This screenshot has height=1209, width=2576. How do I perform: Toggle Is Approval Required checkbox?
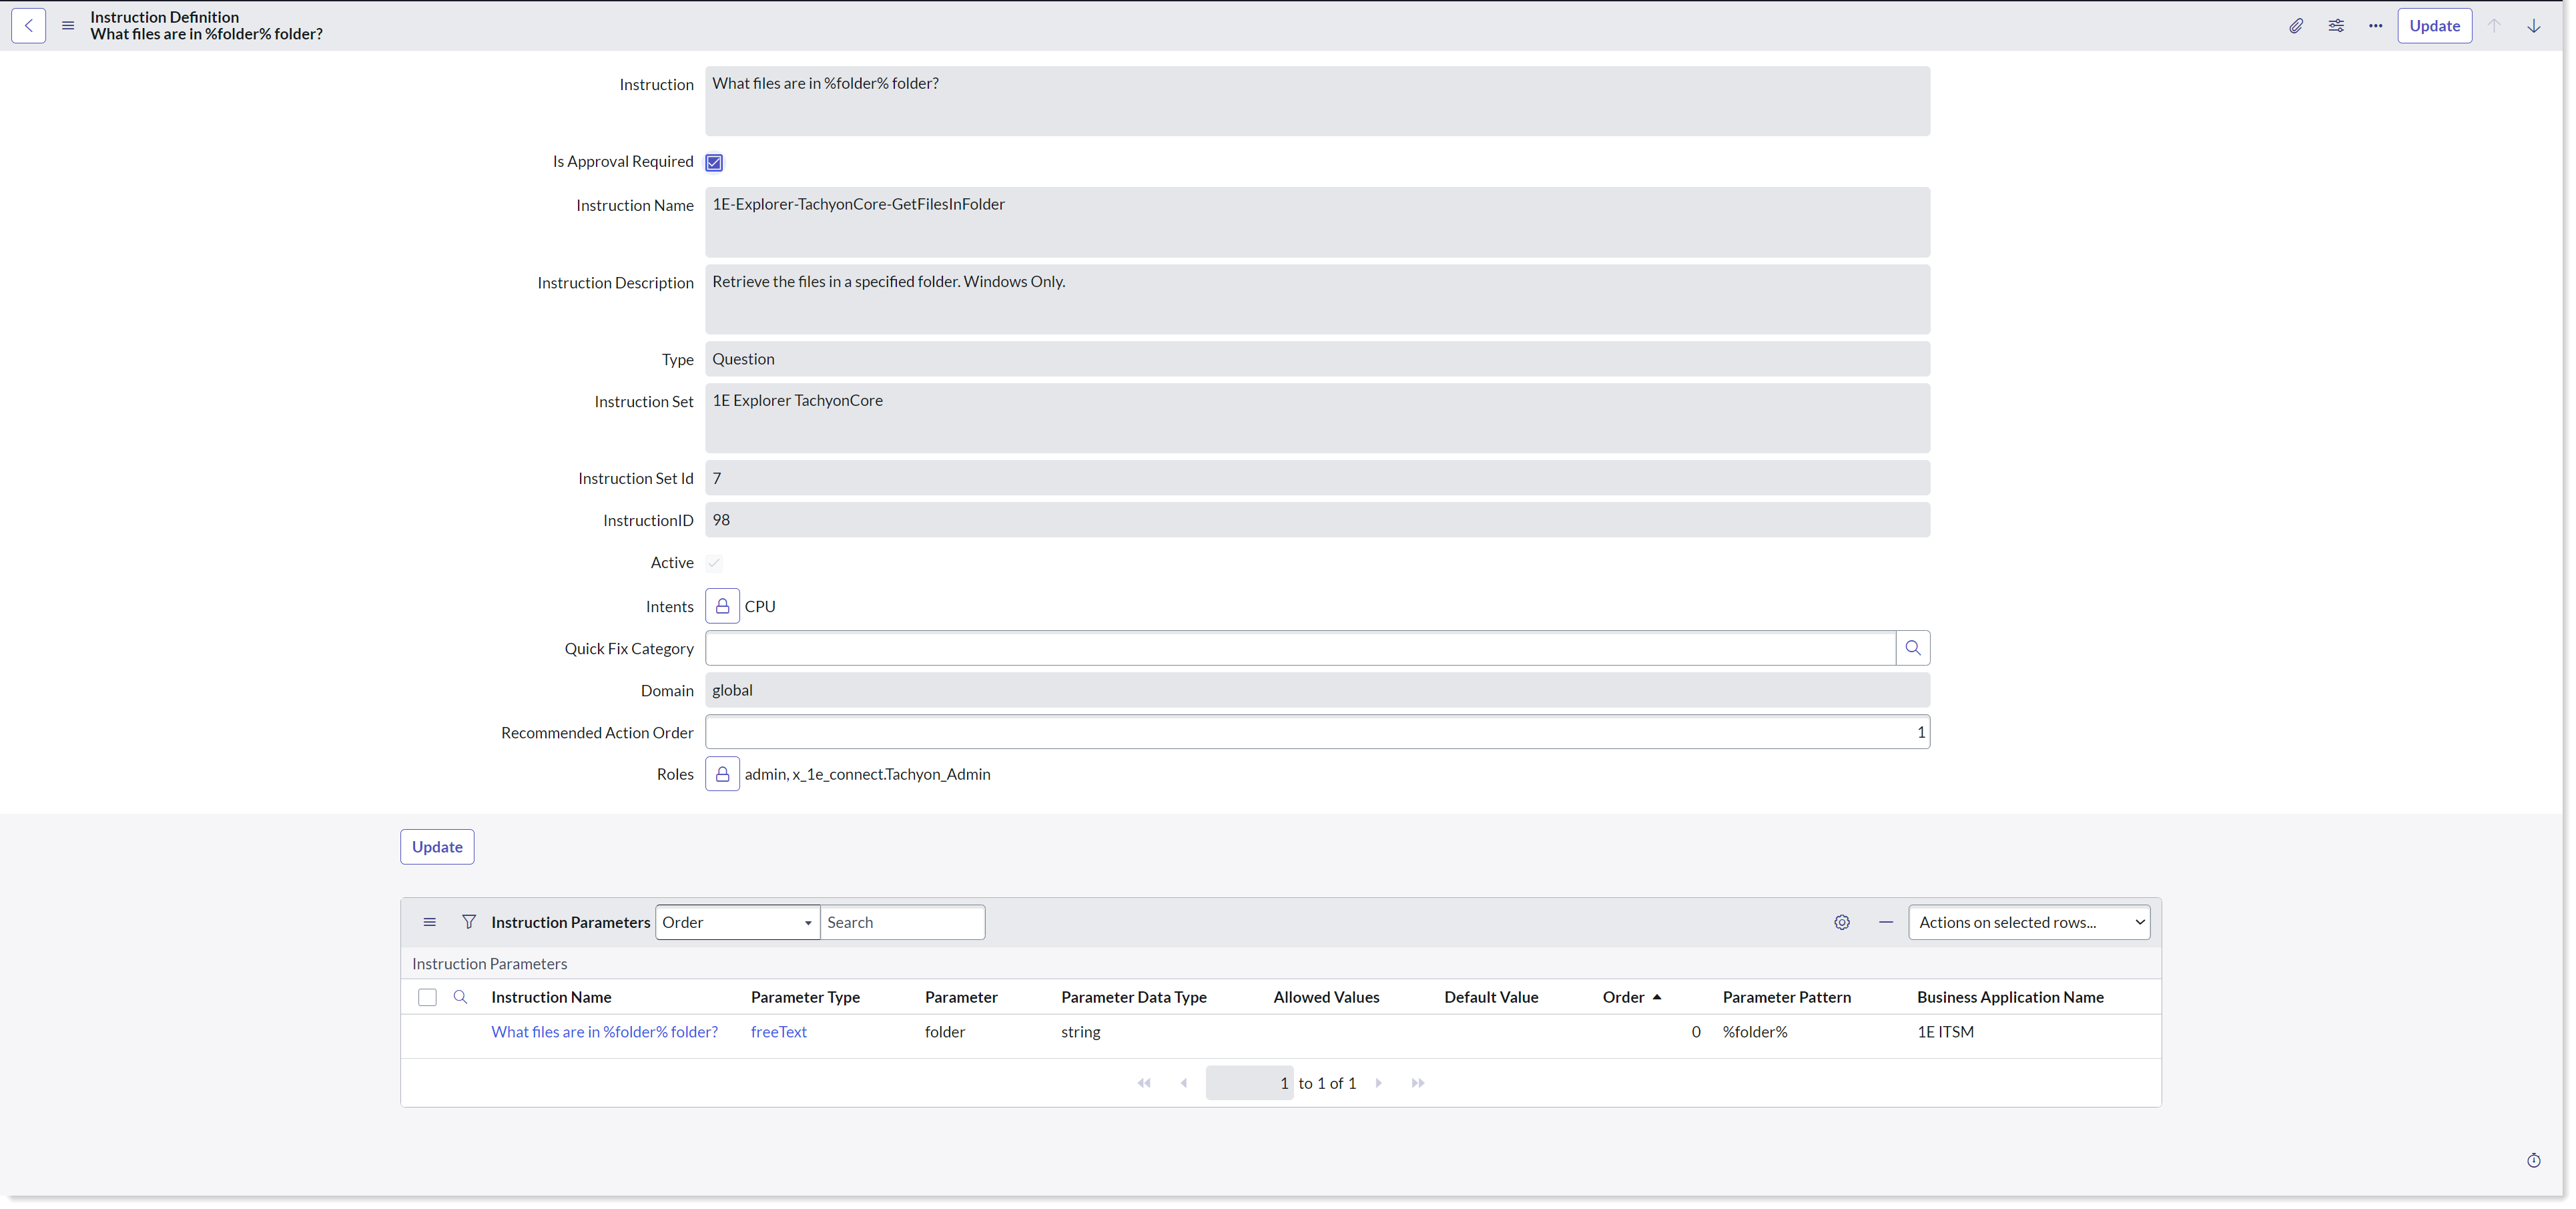[714, 162]
